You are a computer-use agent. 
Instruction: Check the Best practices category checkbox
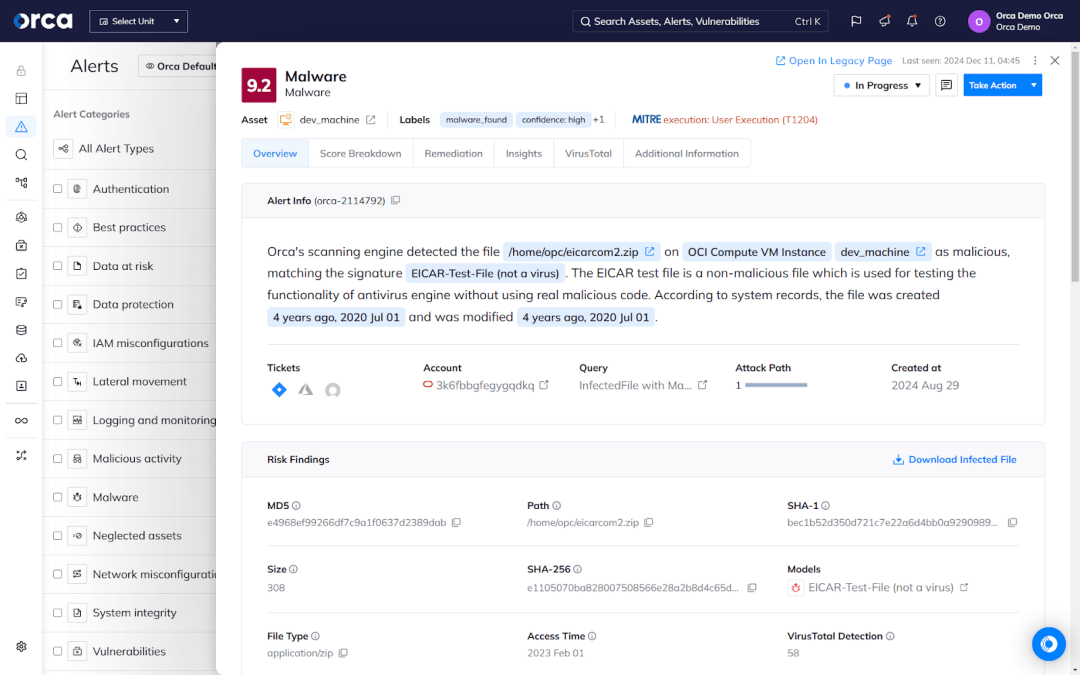pyautogui.click(x=58, y=227)
